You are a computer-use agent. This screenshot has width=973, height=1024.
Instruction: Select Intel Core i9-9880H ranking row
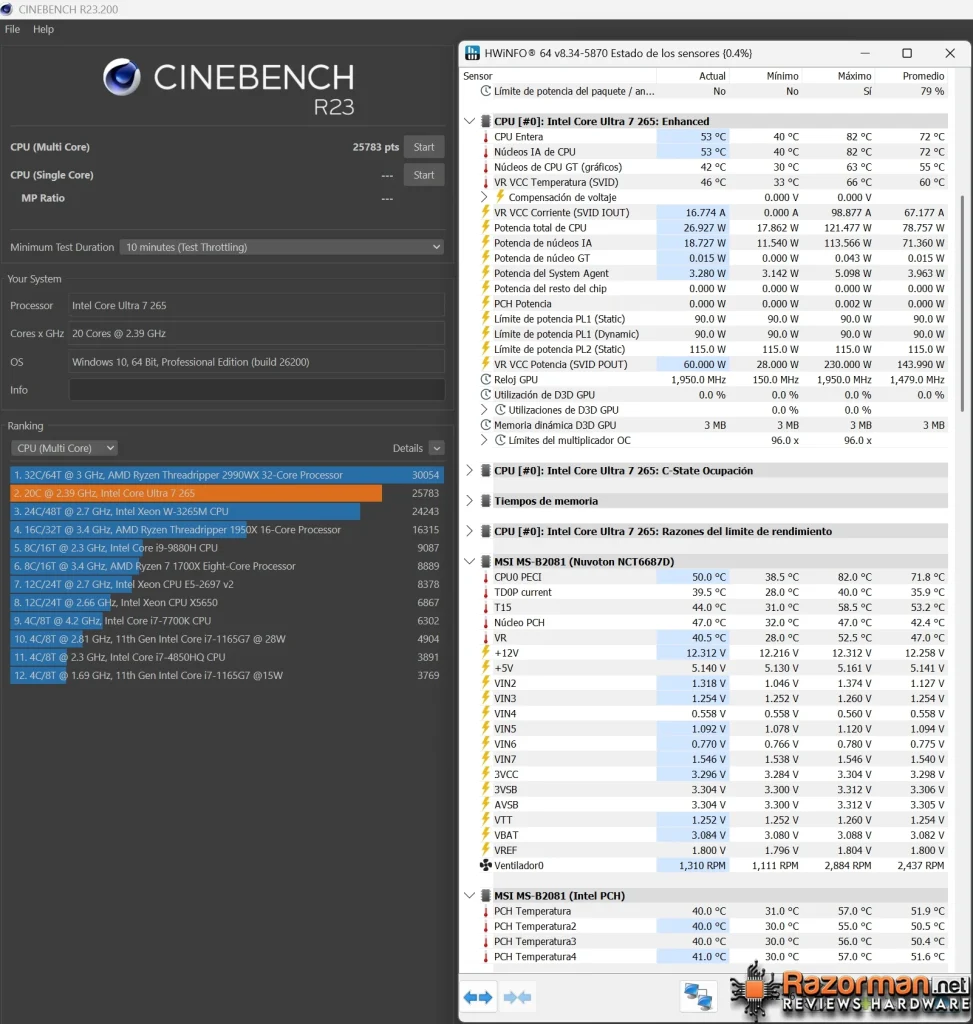point(227,548)
